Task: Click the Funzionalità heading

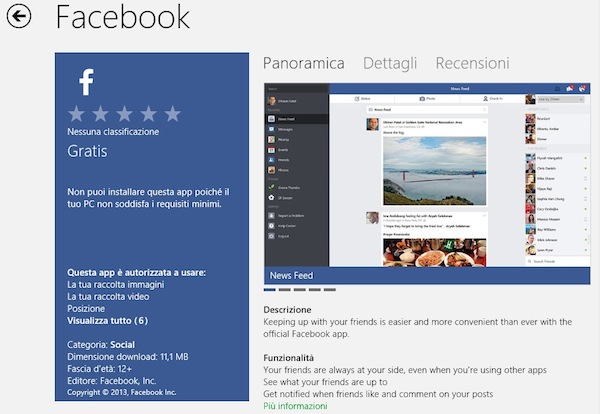Action: (x=289, y=358)
